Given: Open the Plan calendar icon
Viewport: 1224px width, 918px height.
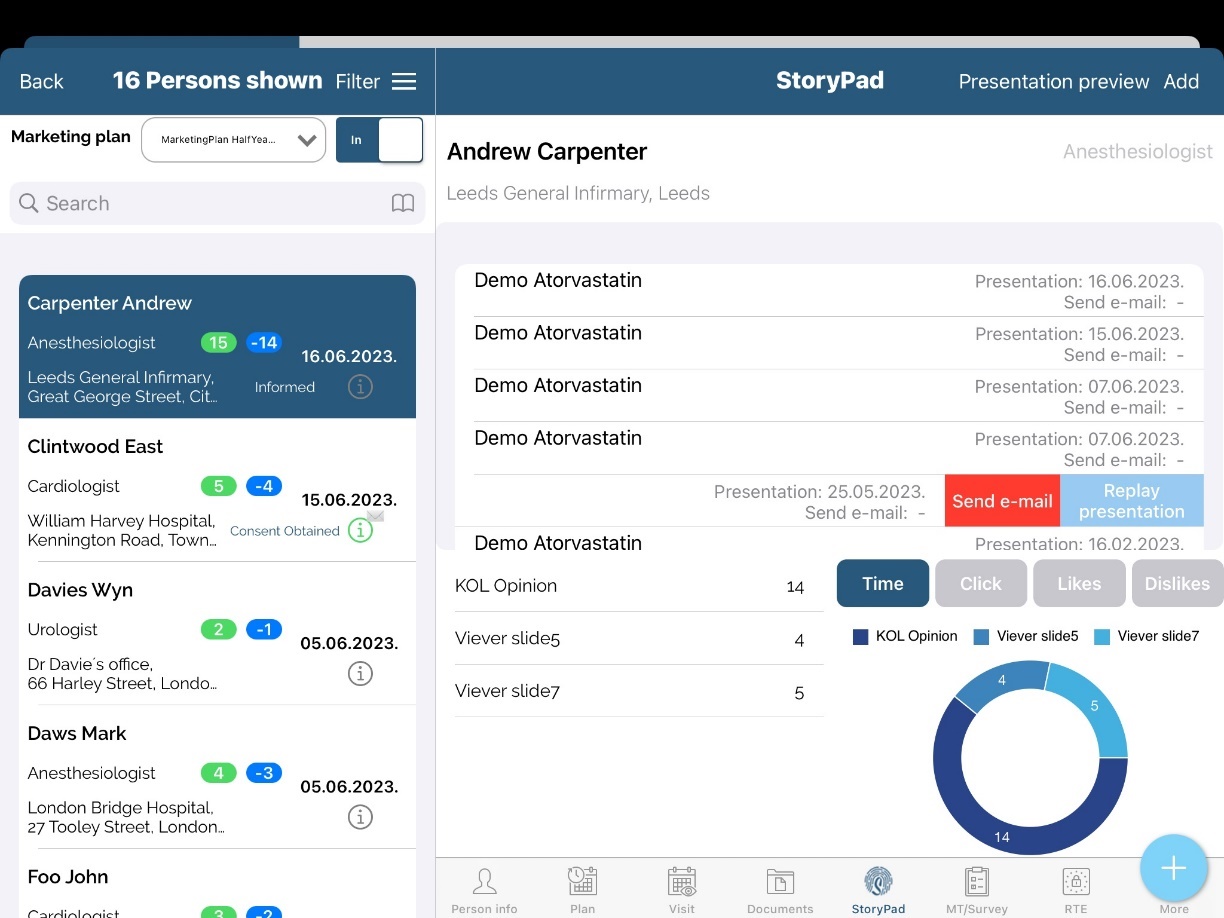Looking at the screenshot, I should (582, 882).
